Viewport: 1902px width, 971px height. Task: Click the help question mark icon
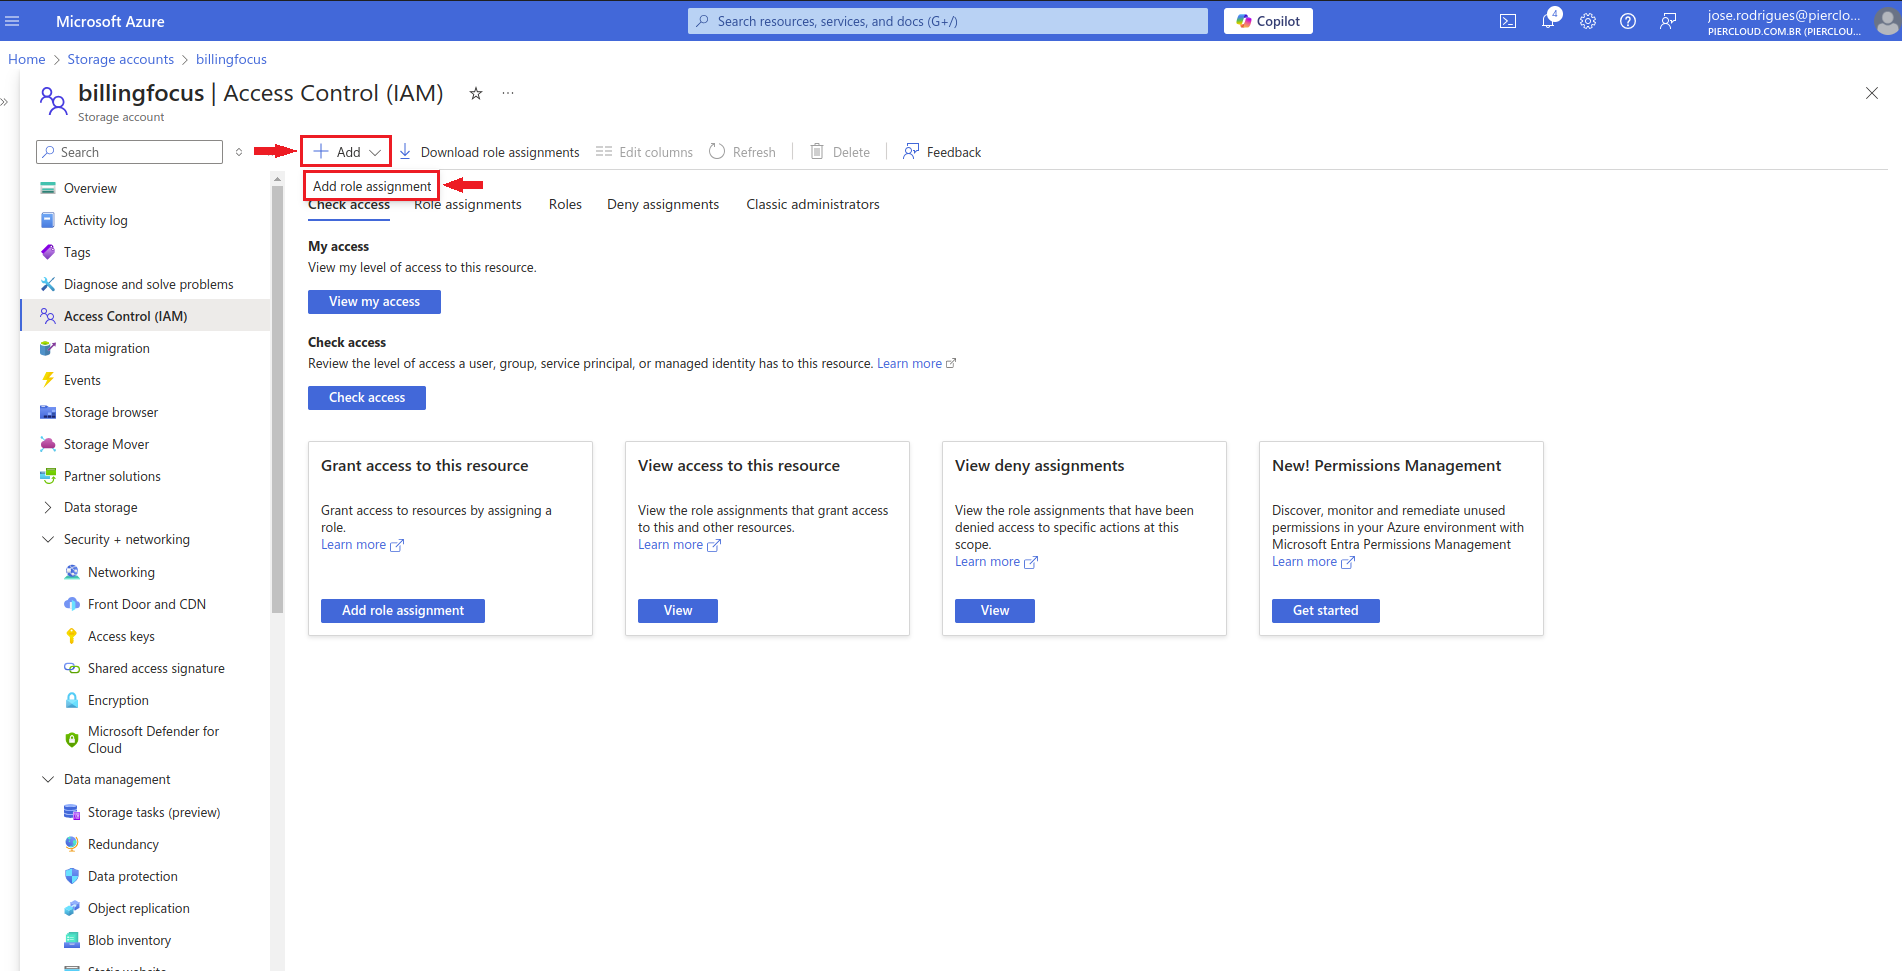(1628, 21)
